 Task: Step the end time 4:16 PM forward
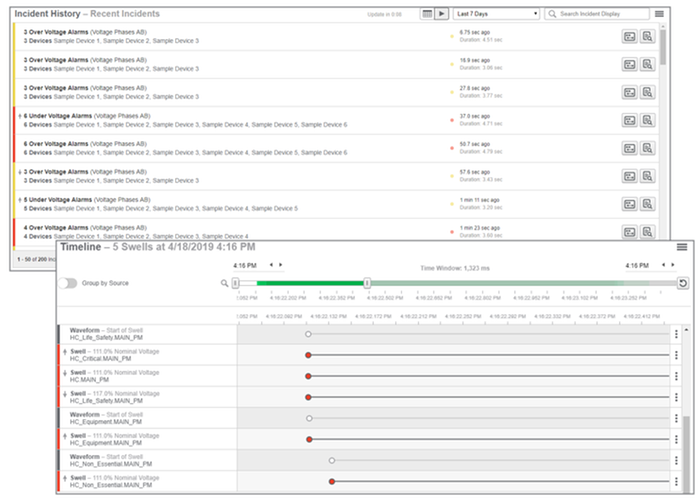point(673,265)
